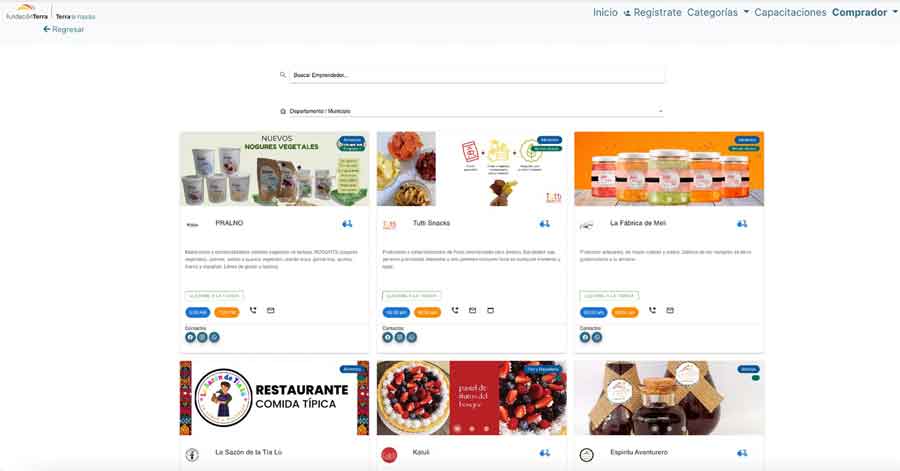Click the delivery scooter icon beside Espíritu Aventurero
Image resolution: width=900 pixels, height=471 pixels.
click(742, 453)
